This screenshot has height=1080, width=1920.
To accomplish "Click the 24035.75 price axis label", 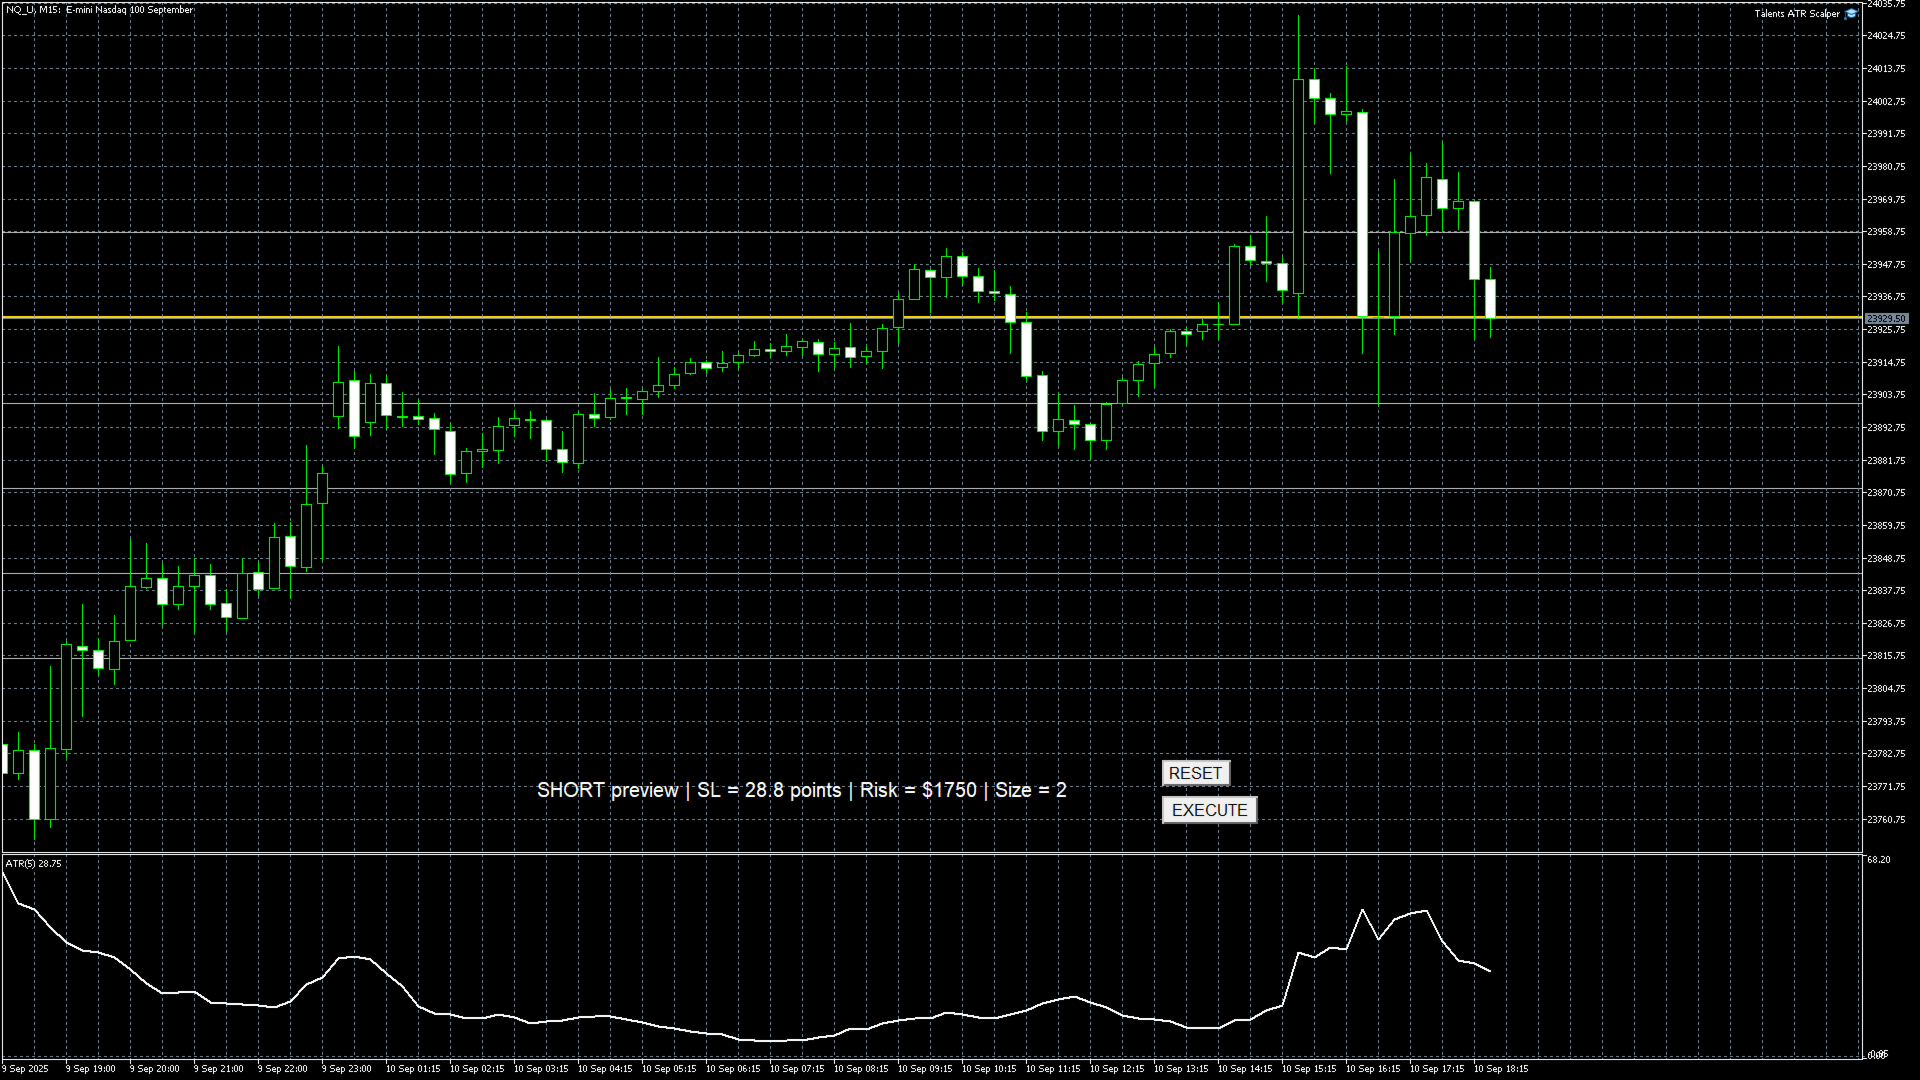I will 1886,4.
